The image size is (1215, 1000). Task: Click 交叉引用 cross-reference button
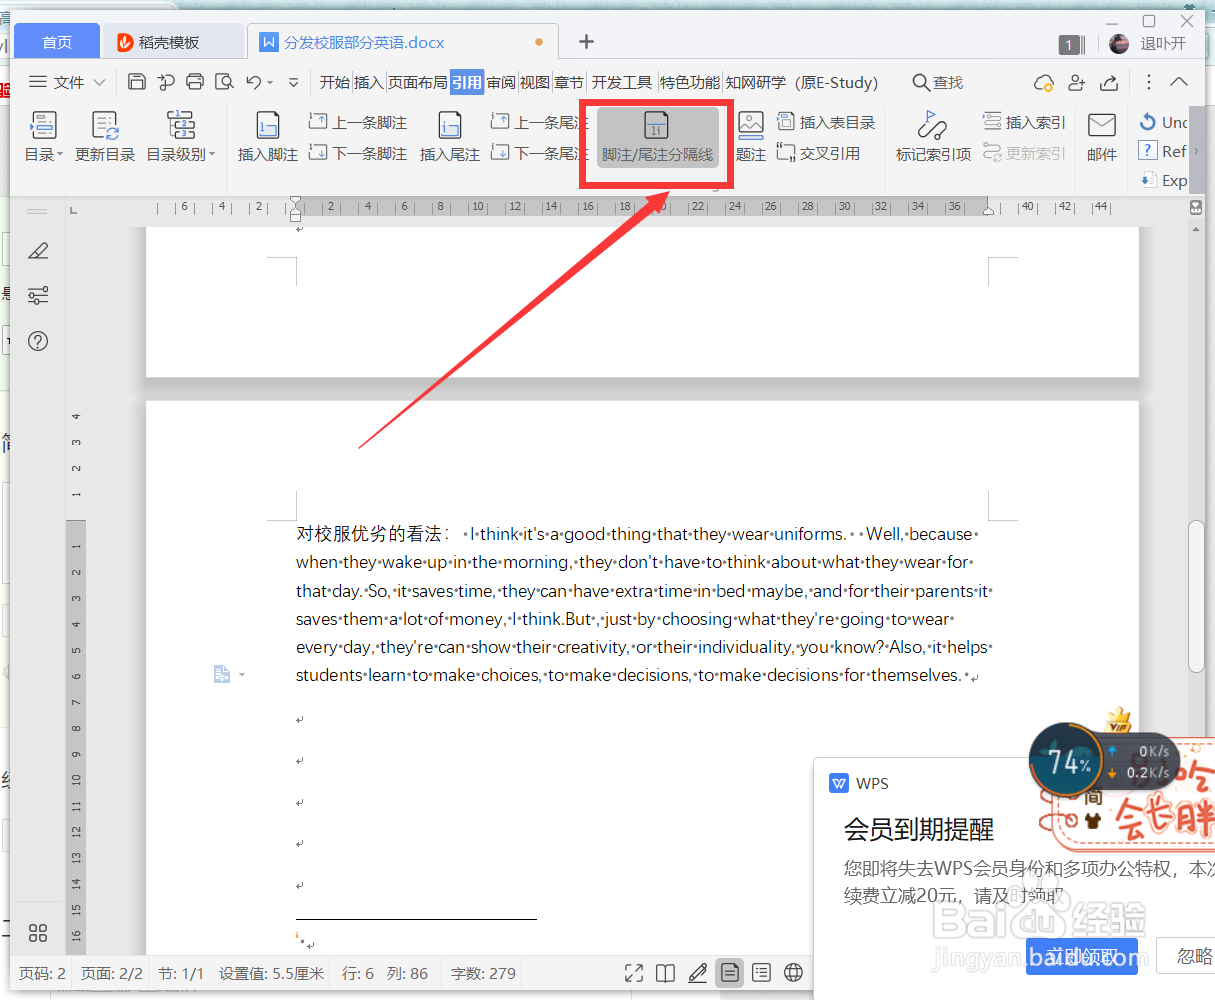(818, 153)
